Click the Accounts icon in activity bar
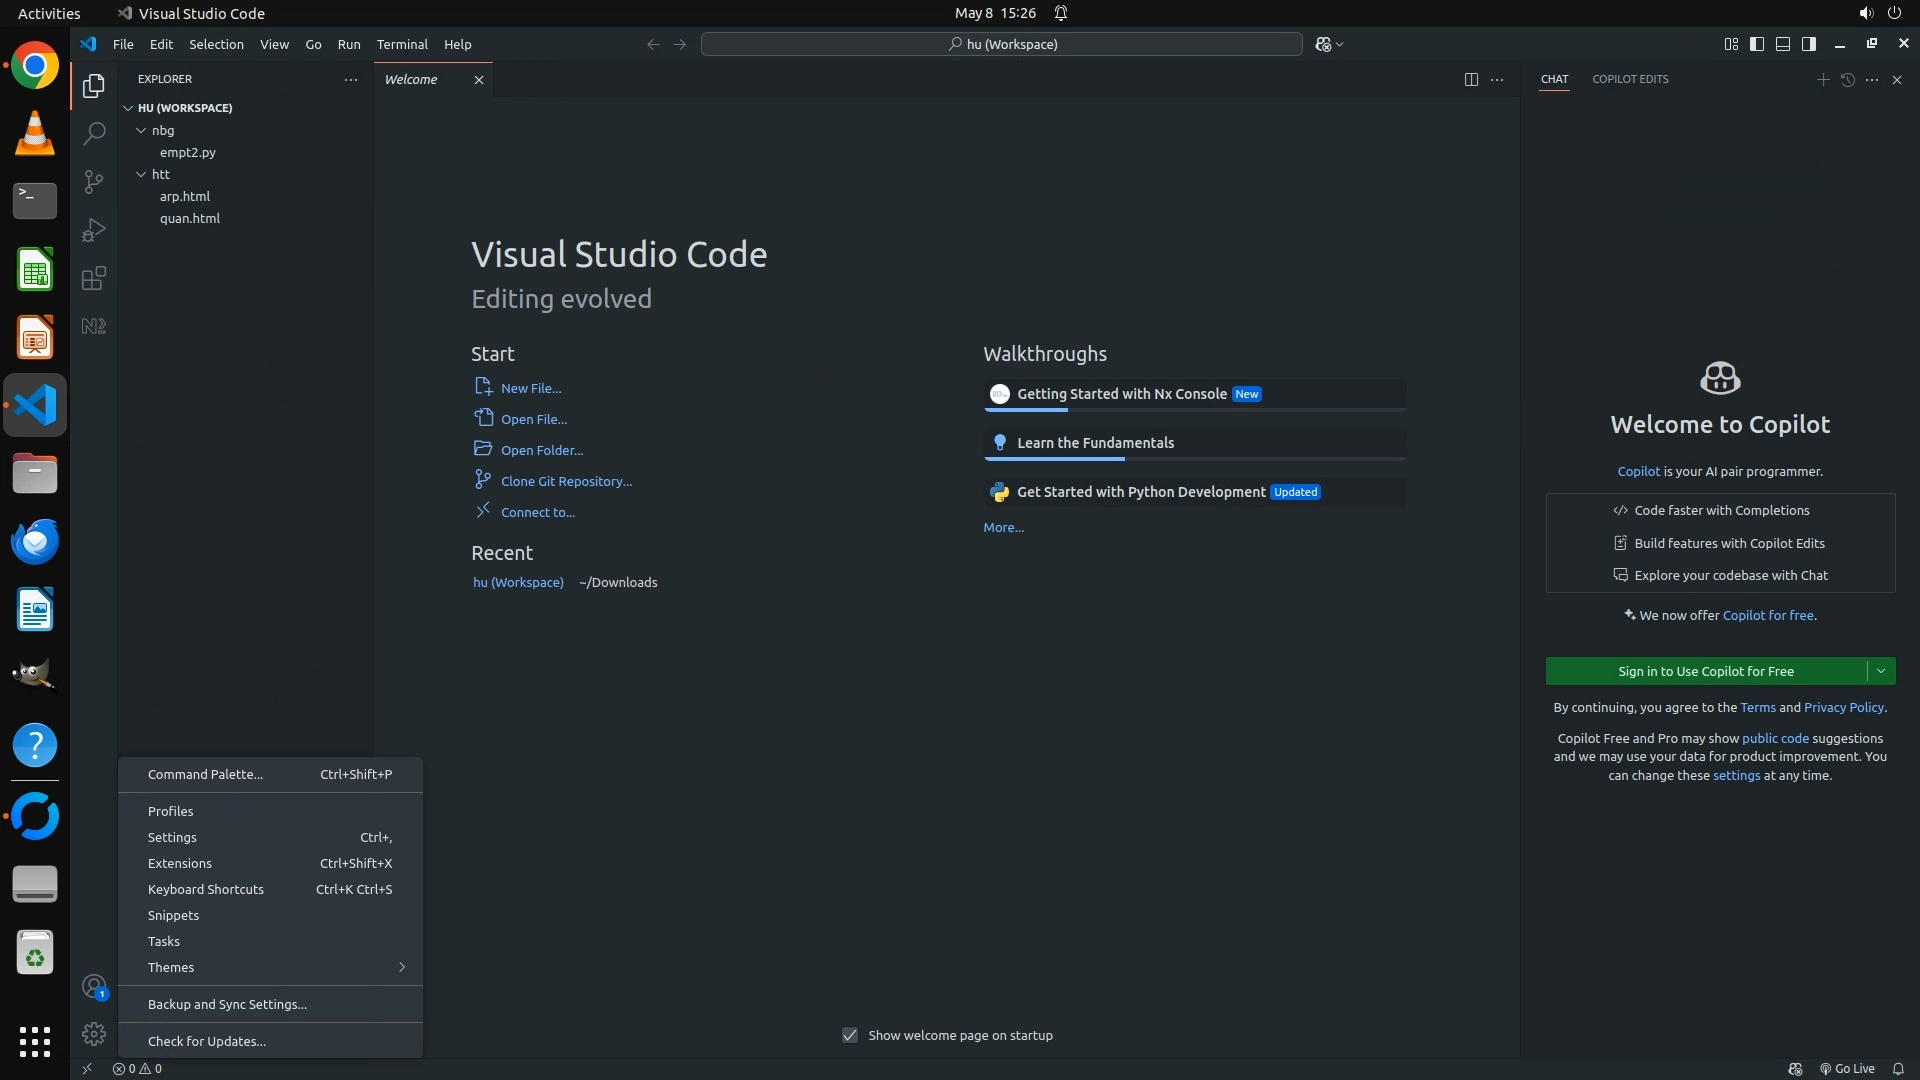Image resolution: width=1920 pixels, height=1080 pixels. pos(94,987)
